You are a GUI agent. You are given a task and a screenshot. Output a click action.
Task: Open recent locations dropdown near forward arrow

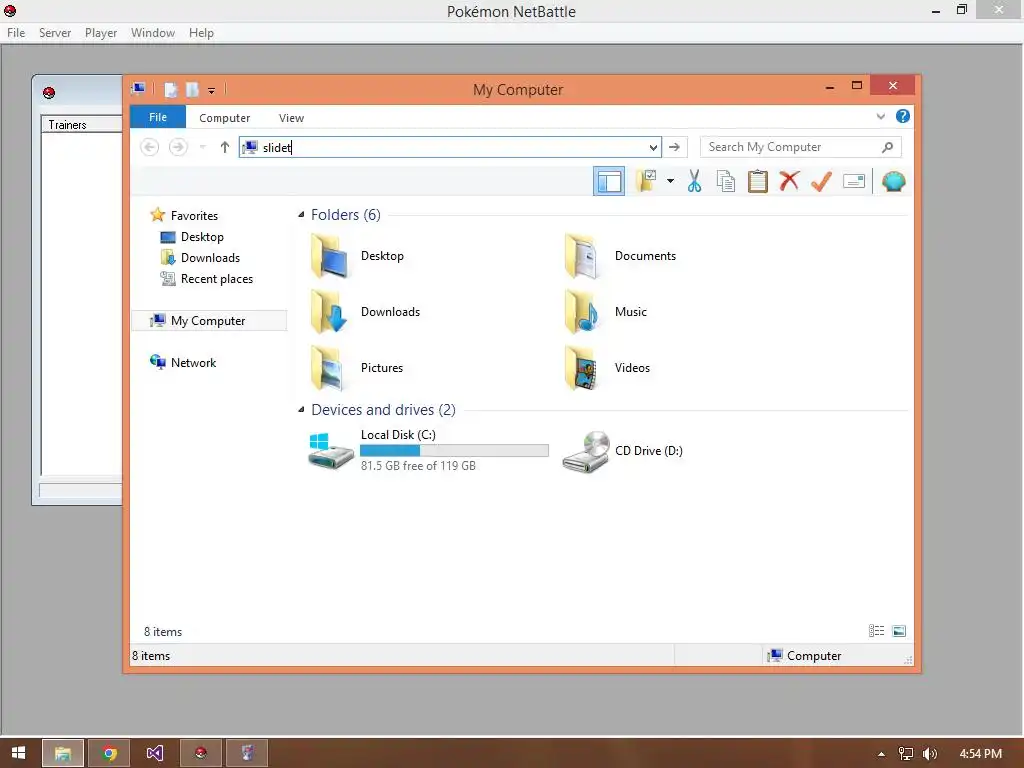pyautogui.click(x=202, y=147)
